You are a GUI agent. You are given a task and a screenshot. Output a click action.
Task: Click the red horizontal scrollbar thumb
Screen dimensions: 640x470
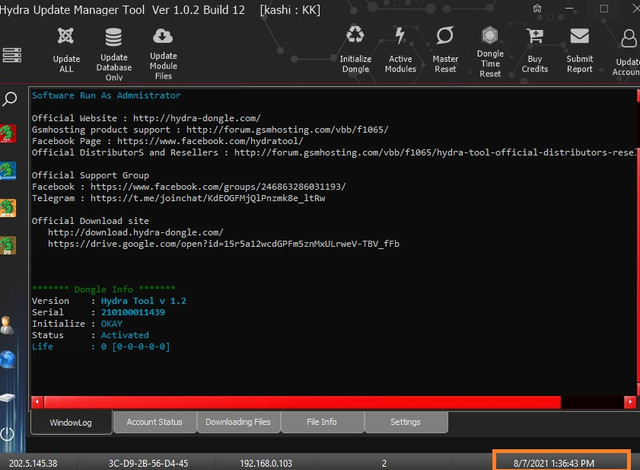click(302, 402)
